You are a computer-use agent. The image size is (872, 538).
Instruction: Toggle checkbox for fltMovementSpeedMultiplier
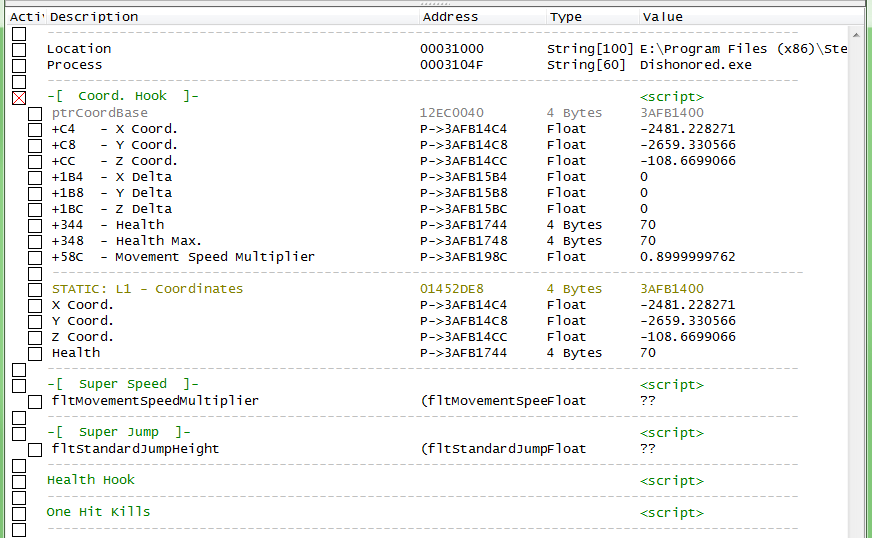(x=35, y=402)
